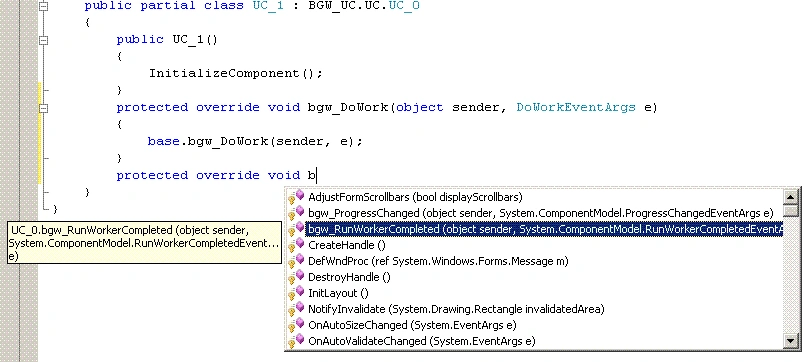
Task: Click the UC_0 base class name
Action: 404,6
